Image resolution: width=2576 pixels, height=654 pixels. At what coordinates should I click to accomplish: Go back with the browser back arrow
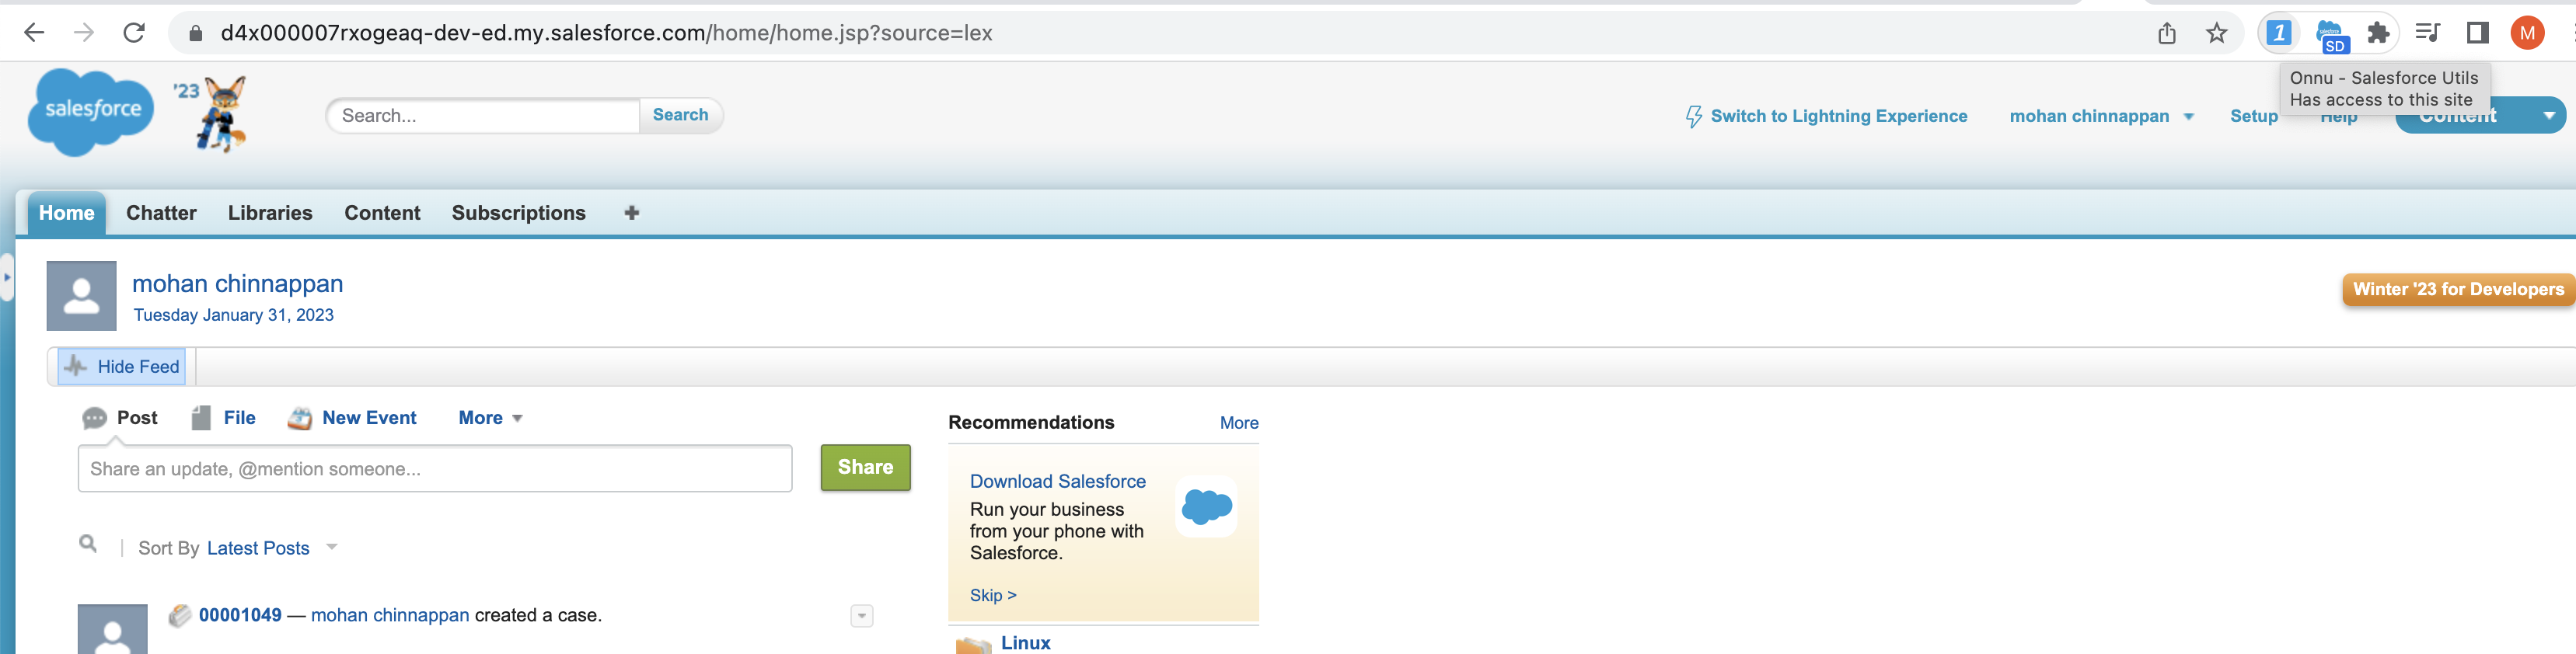tap(34, 33)
